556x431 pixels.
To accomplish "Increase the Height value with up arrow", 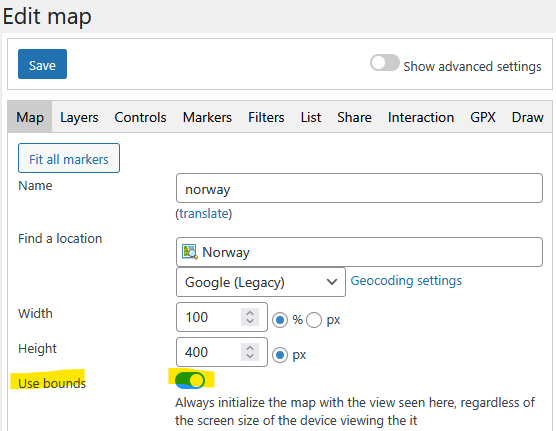I will 250,348.
